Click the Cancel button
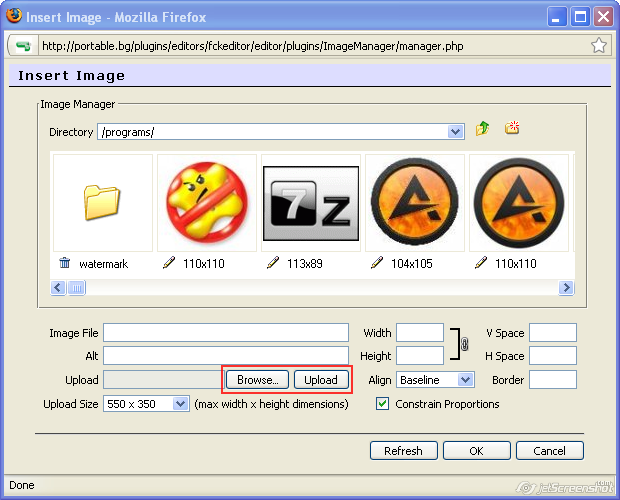The image size is (620, 500). coord(550,451)
